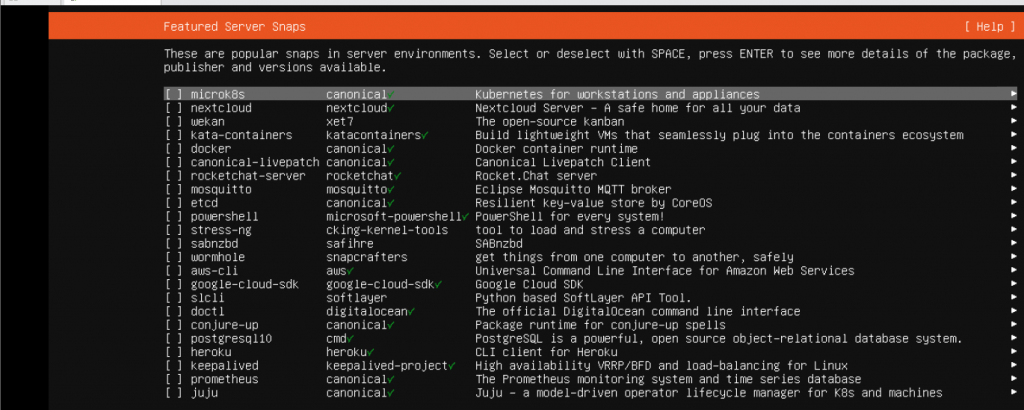Expand details arrow for mosquitto row
Screen dimensions: 1024x410
coord(1014,189)
